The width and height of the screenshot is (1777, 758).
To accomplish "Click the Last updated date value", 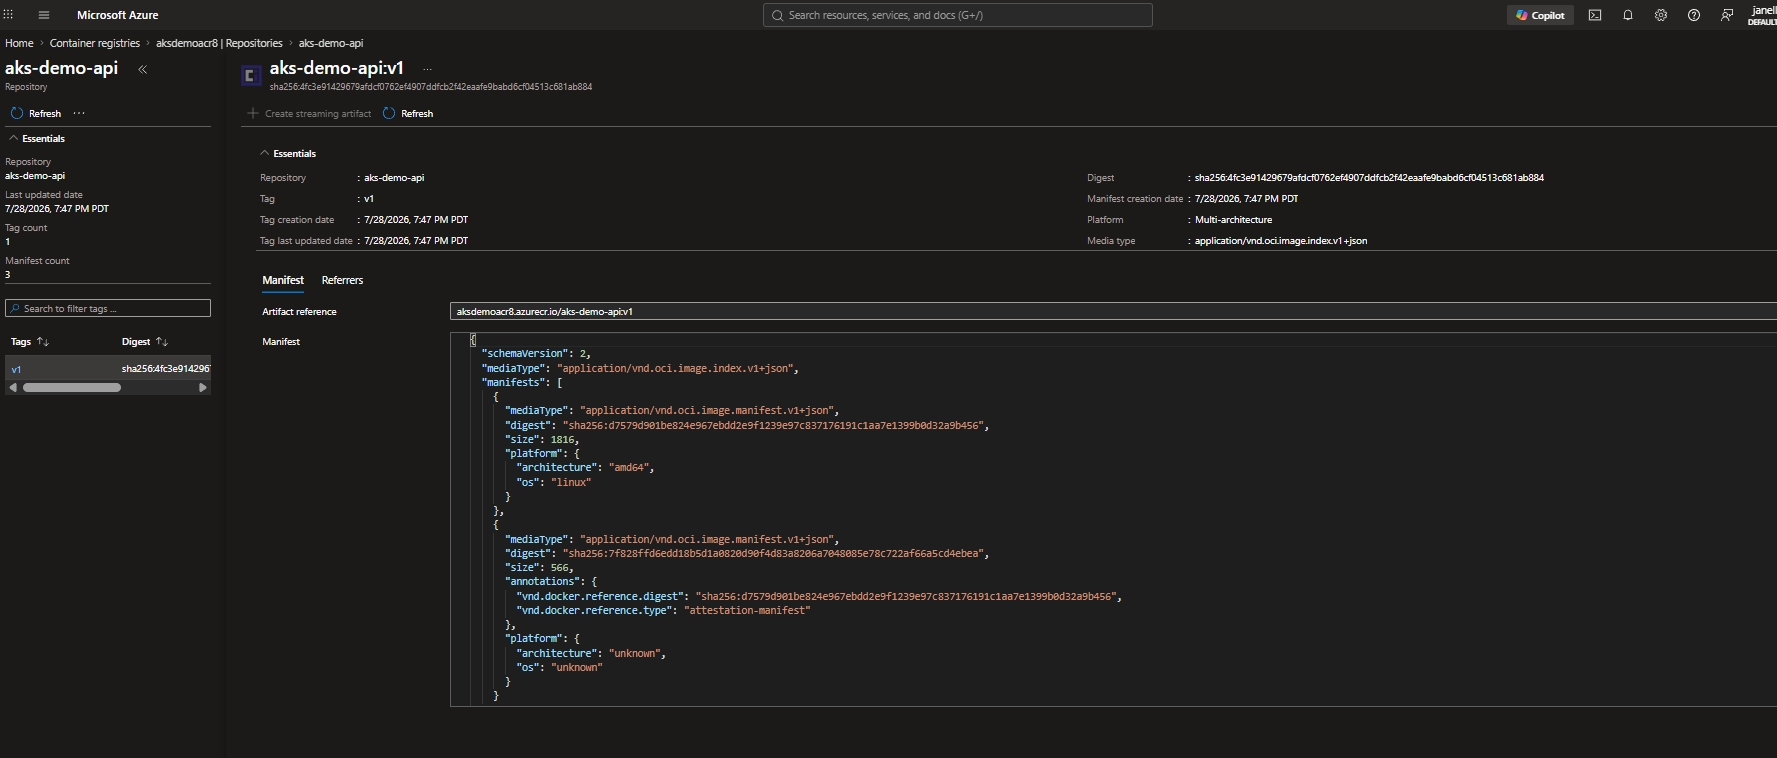I will pos(57,209).
